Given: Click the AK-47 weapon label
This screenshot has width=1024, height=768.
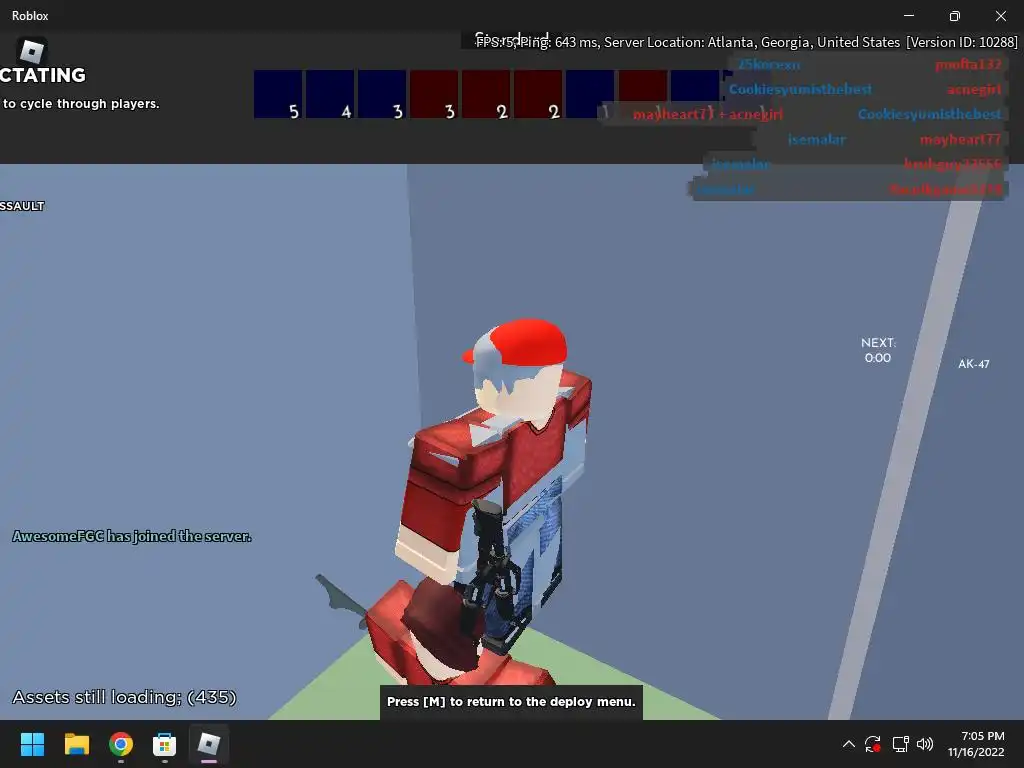Looking at the screenshot, I should (973, 364).
